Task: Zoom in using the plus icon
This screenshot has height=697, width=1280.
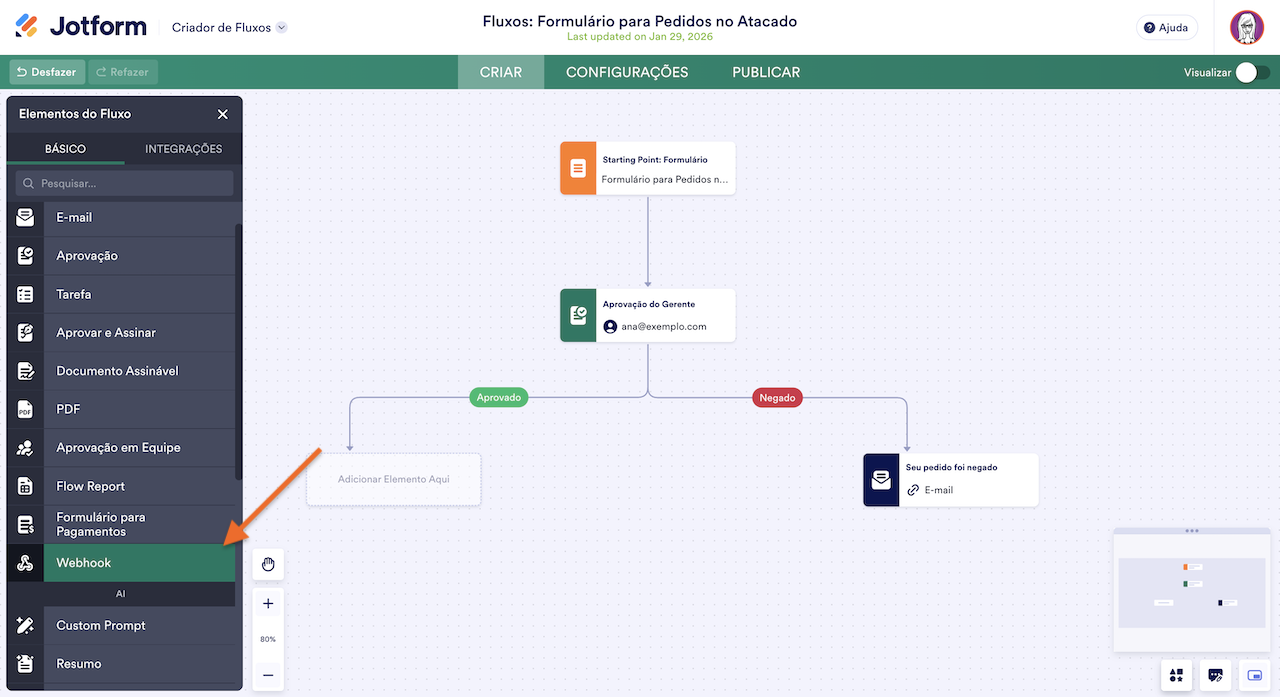Action: pyautogui.click(x=267, y=604)
